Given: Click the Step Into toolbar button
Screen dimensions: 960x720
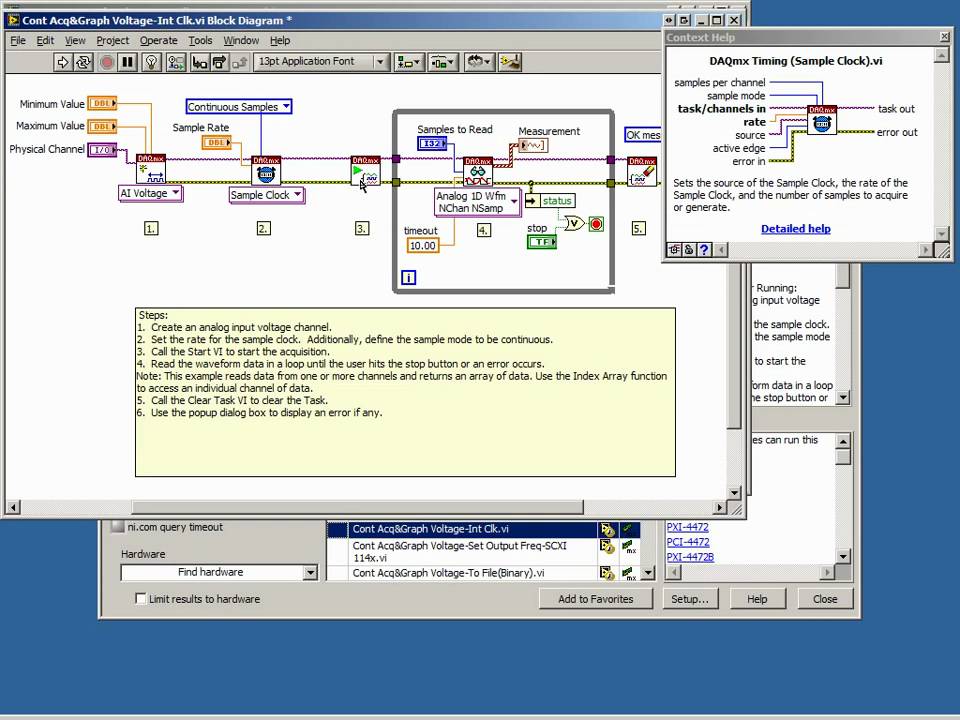Looking at the screenshot, I should point(199,62).
